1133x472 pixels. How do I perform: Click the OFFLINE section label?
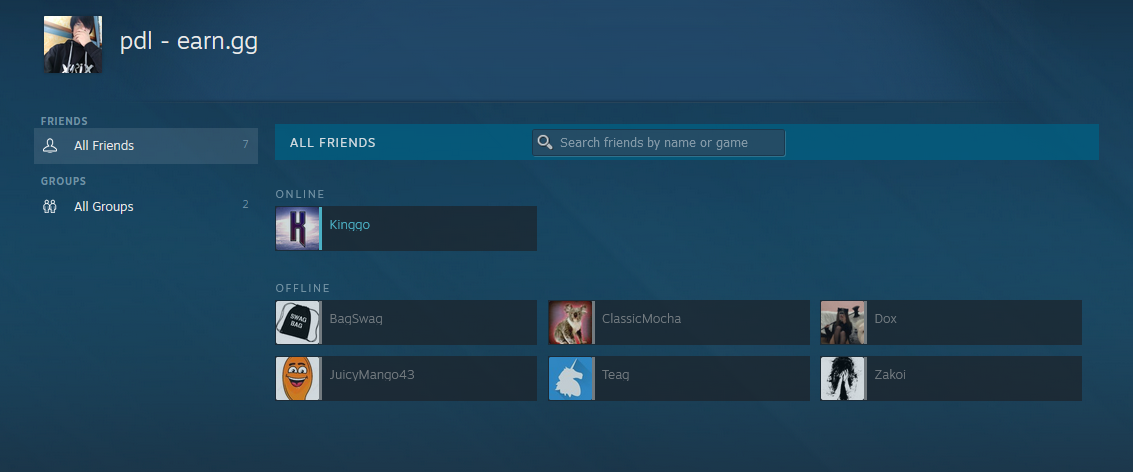303,288
